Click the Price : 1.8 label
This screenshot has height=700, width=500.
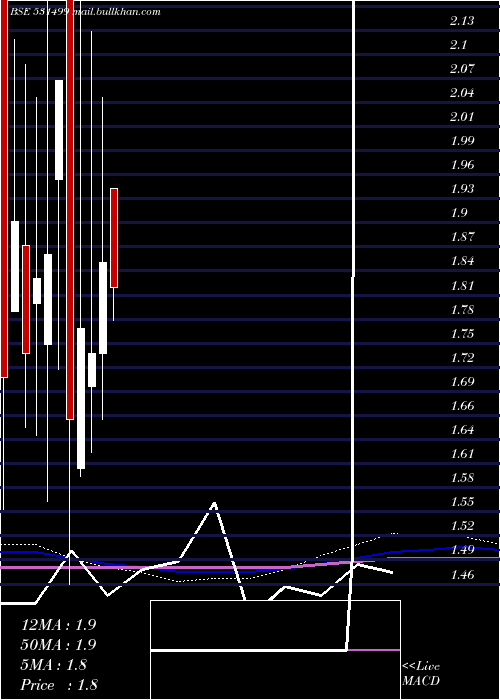(x=59, y=685)
